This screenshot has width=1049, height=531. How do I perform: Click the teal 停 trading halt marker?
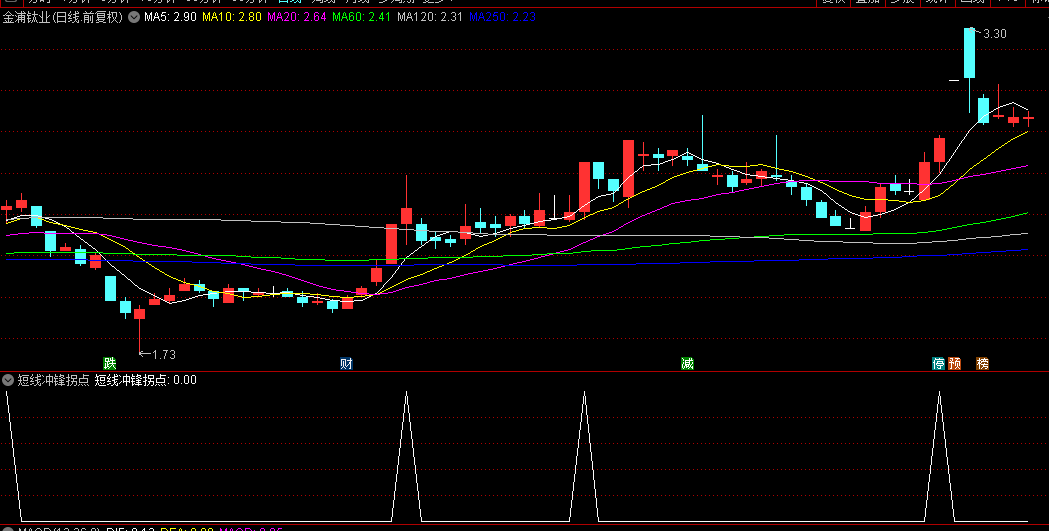tap(939, 363)
